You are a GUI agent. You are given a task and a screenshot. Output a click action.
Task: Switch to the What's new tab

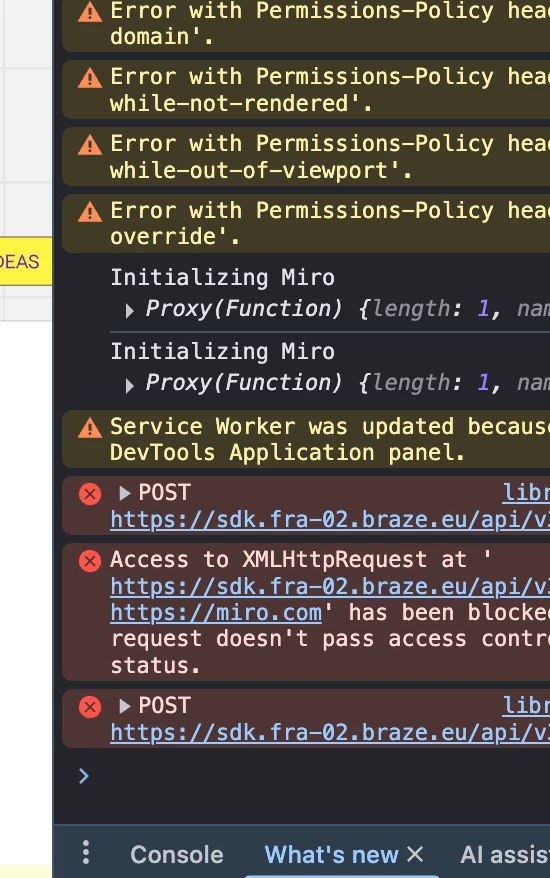[x=331, y=854]
